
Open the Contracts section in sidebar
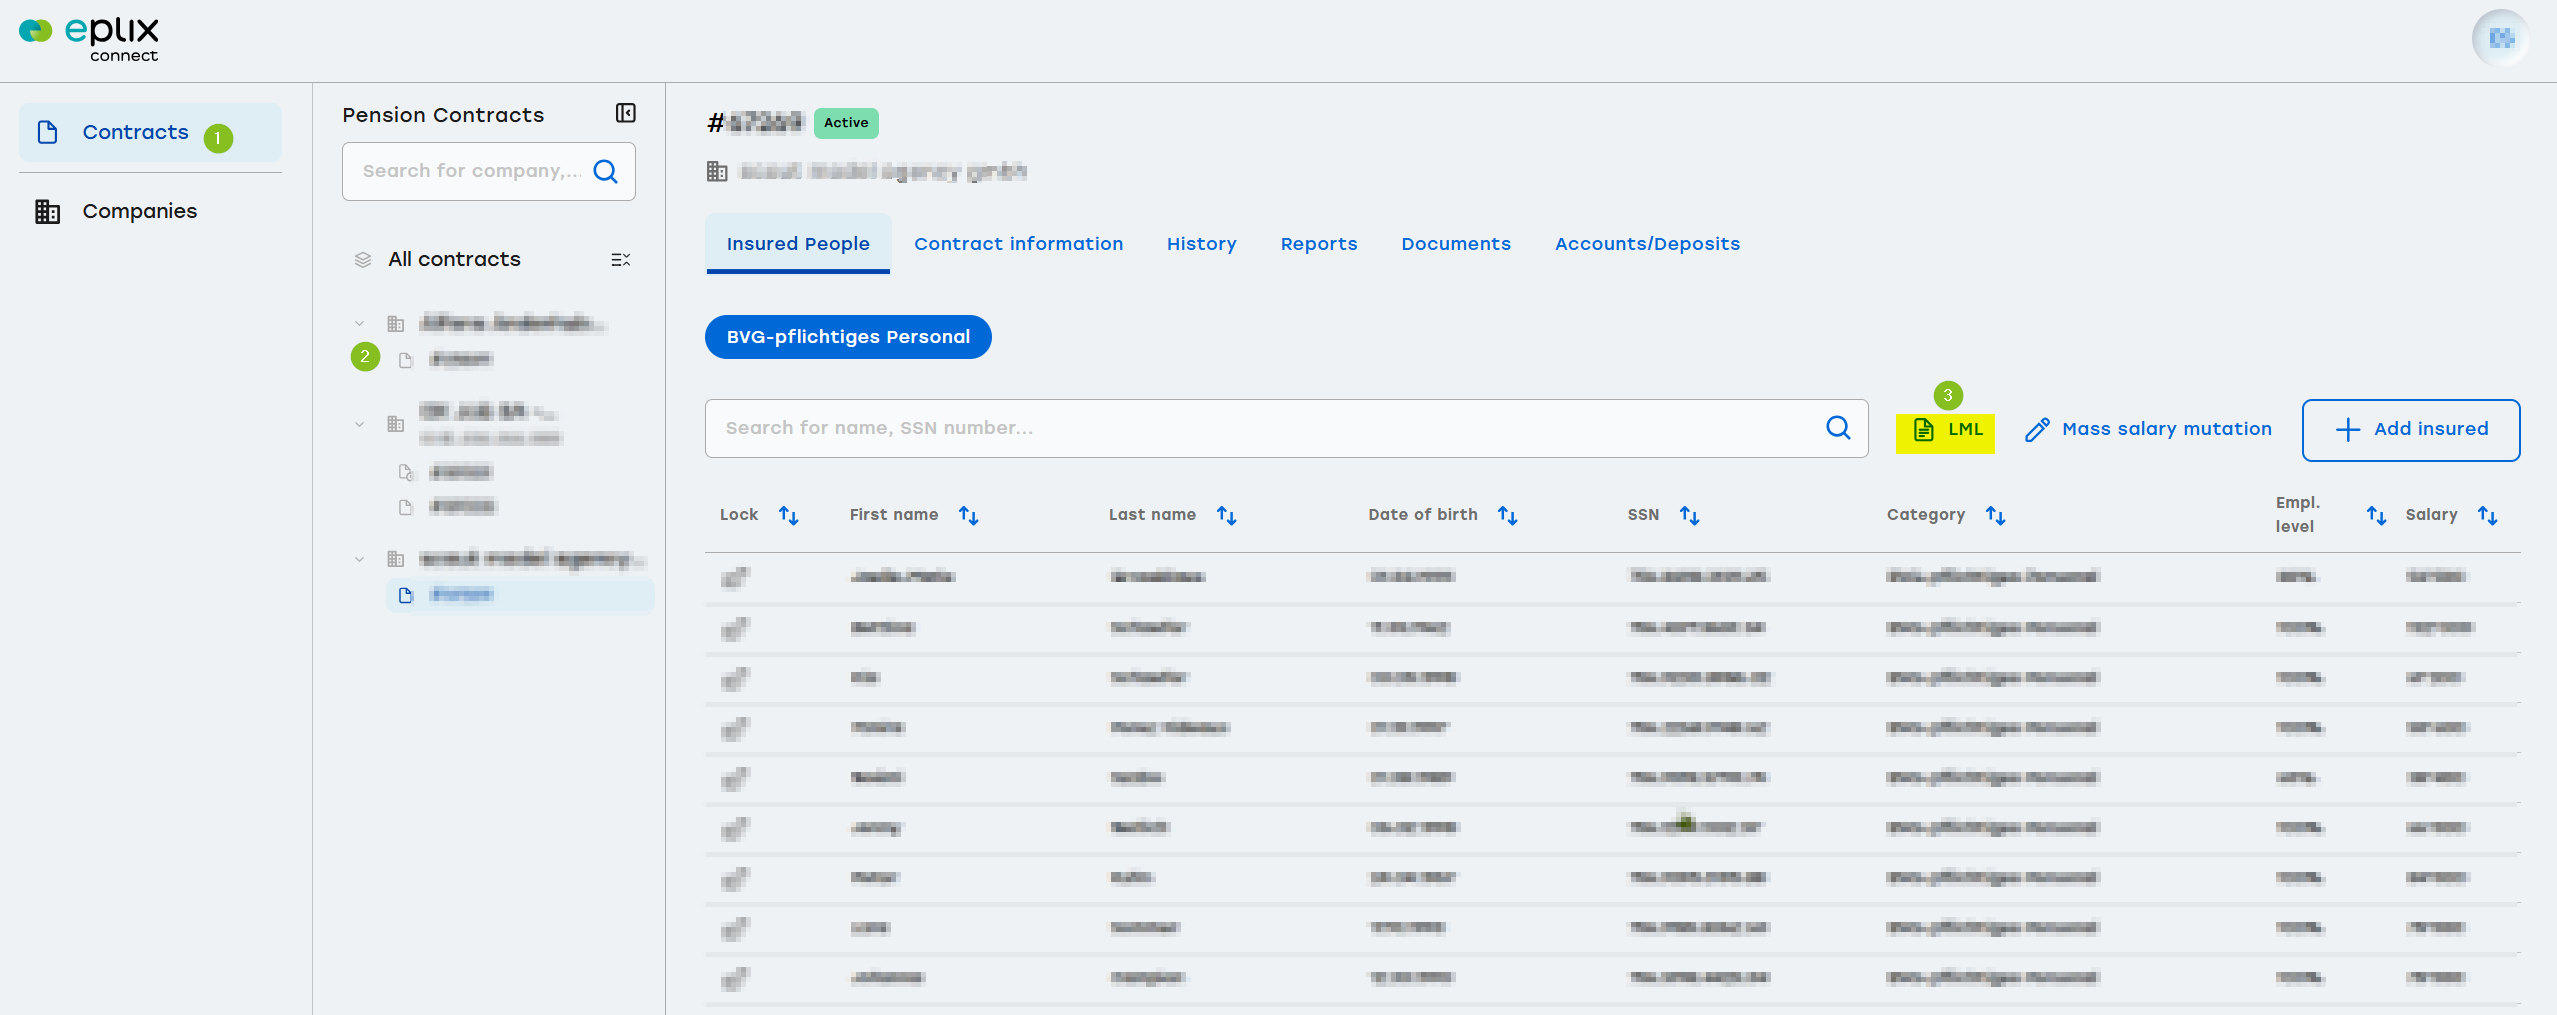150,133
